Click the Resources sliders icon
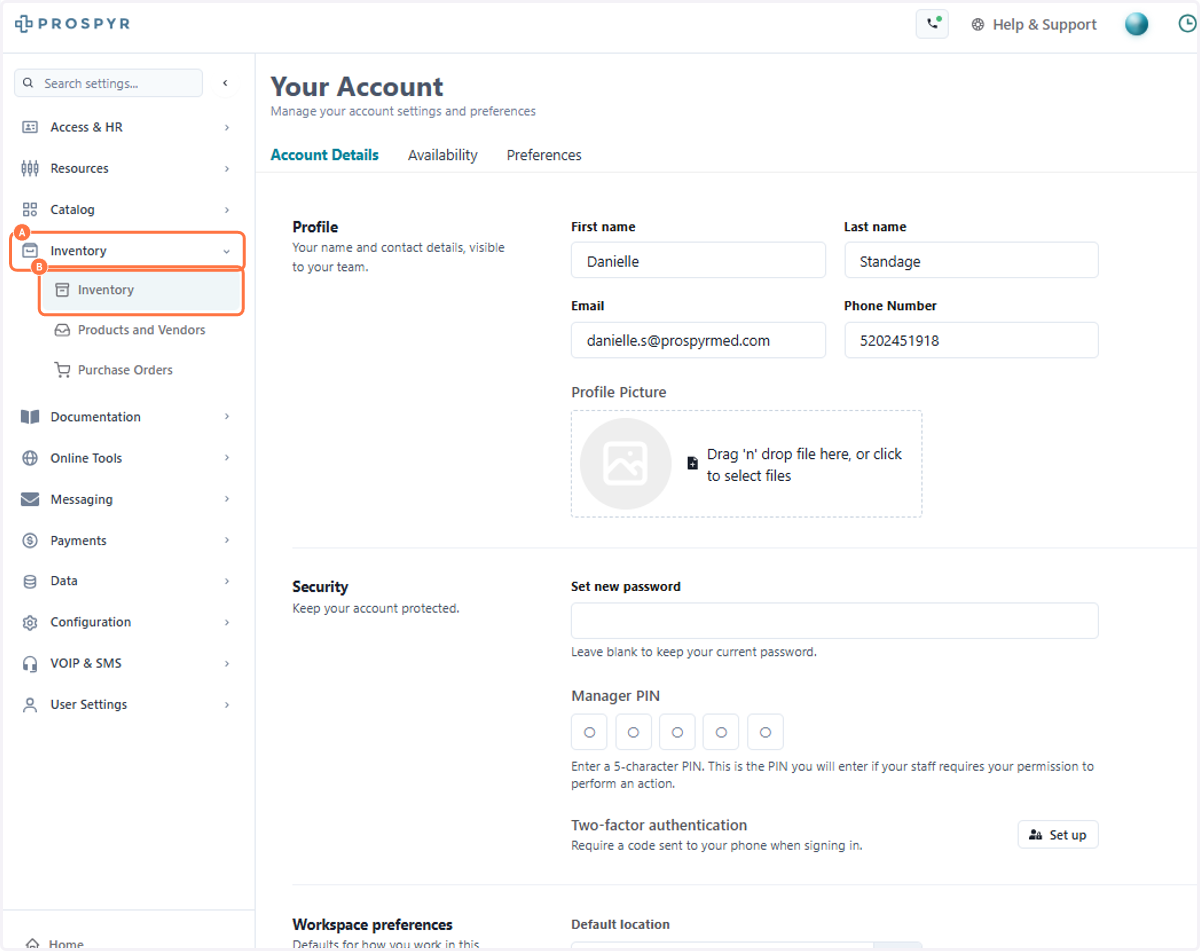Viewport: 1200px width, 951px height. 30,168
